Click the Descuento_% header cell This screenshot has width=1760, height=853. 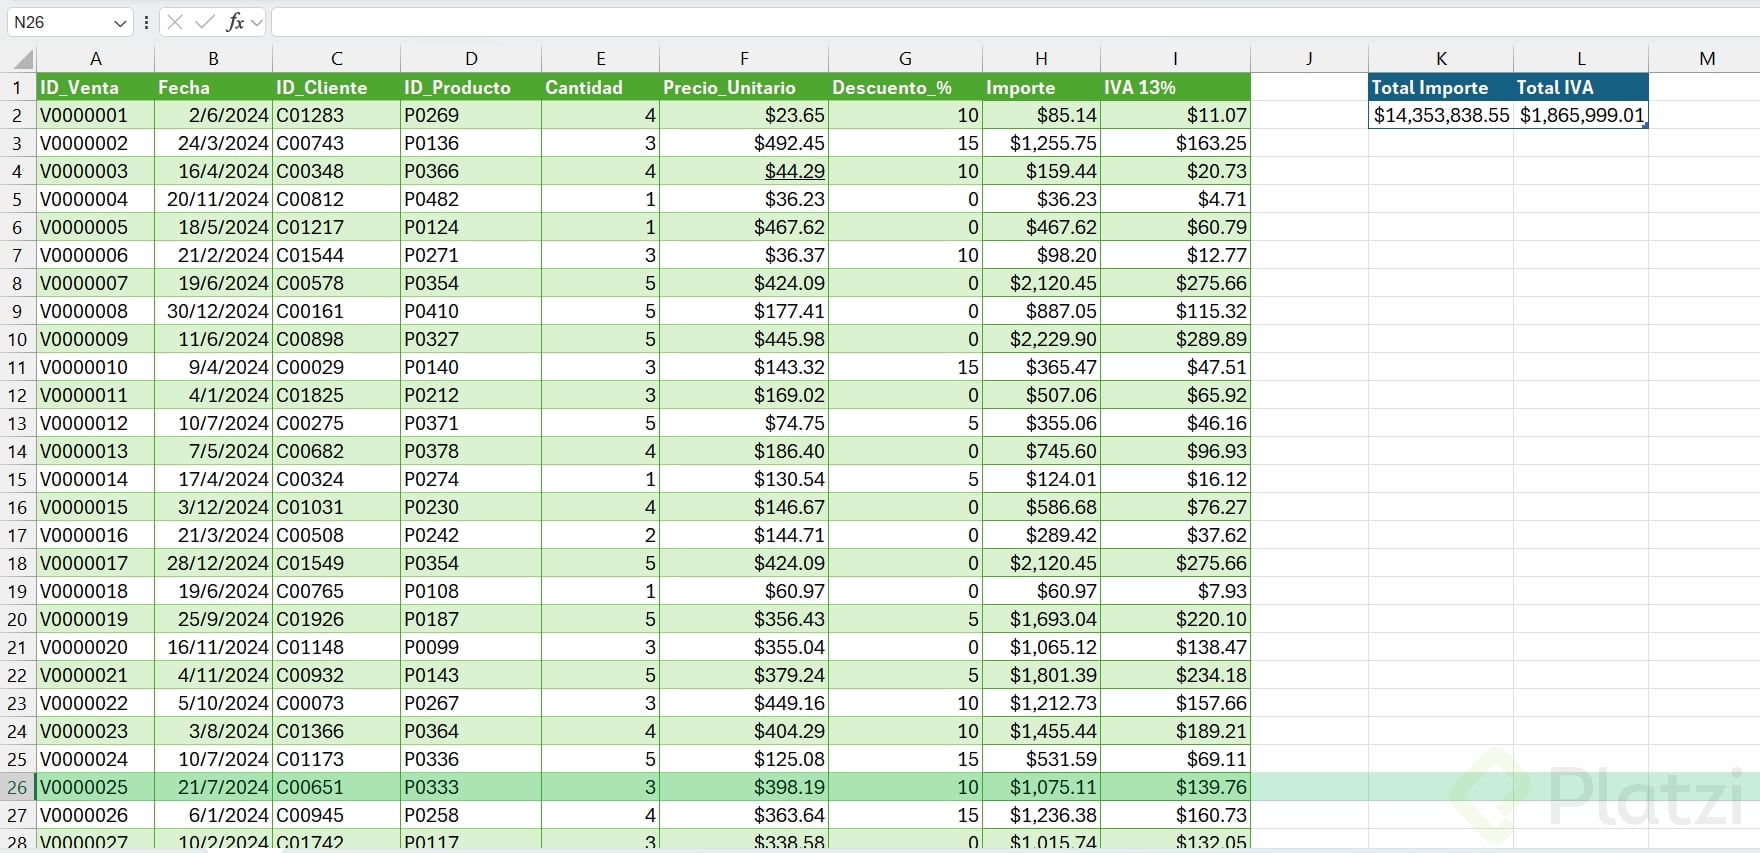pos(906,88)
